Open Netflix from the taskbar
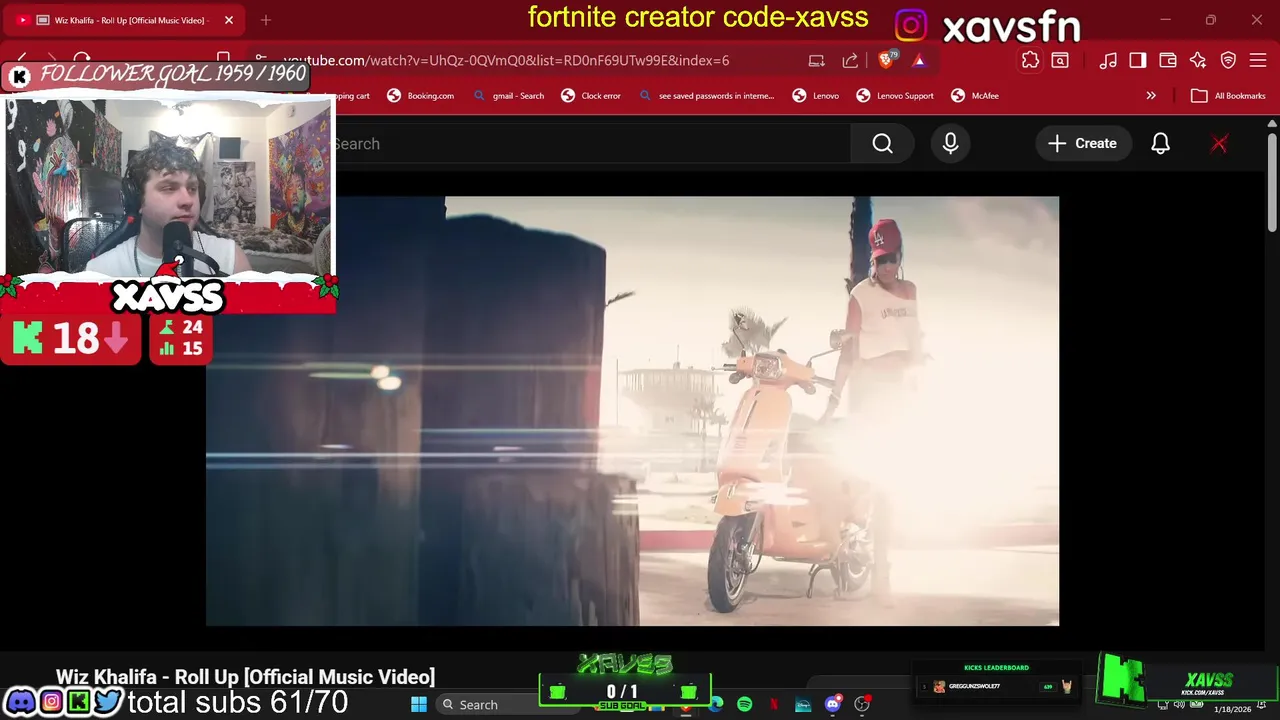 click(x=774, y=705)
